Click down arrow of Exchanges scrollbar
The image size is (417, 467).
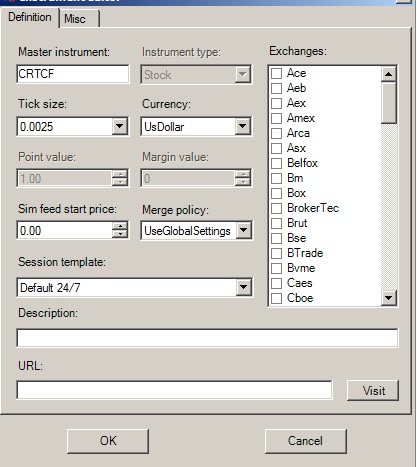click(x=388, y=297)
